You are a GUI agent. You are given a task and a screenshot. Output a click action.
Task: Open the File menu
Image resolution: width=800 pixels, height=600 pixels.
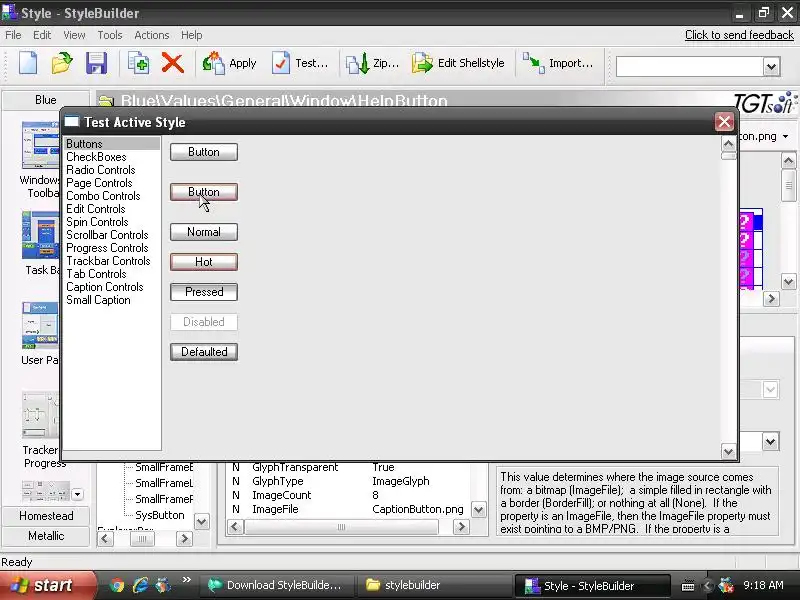13,35
